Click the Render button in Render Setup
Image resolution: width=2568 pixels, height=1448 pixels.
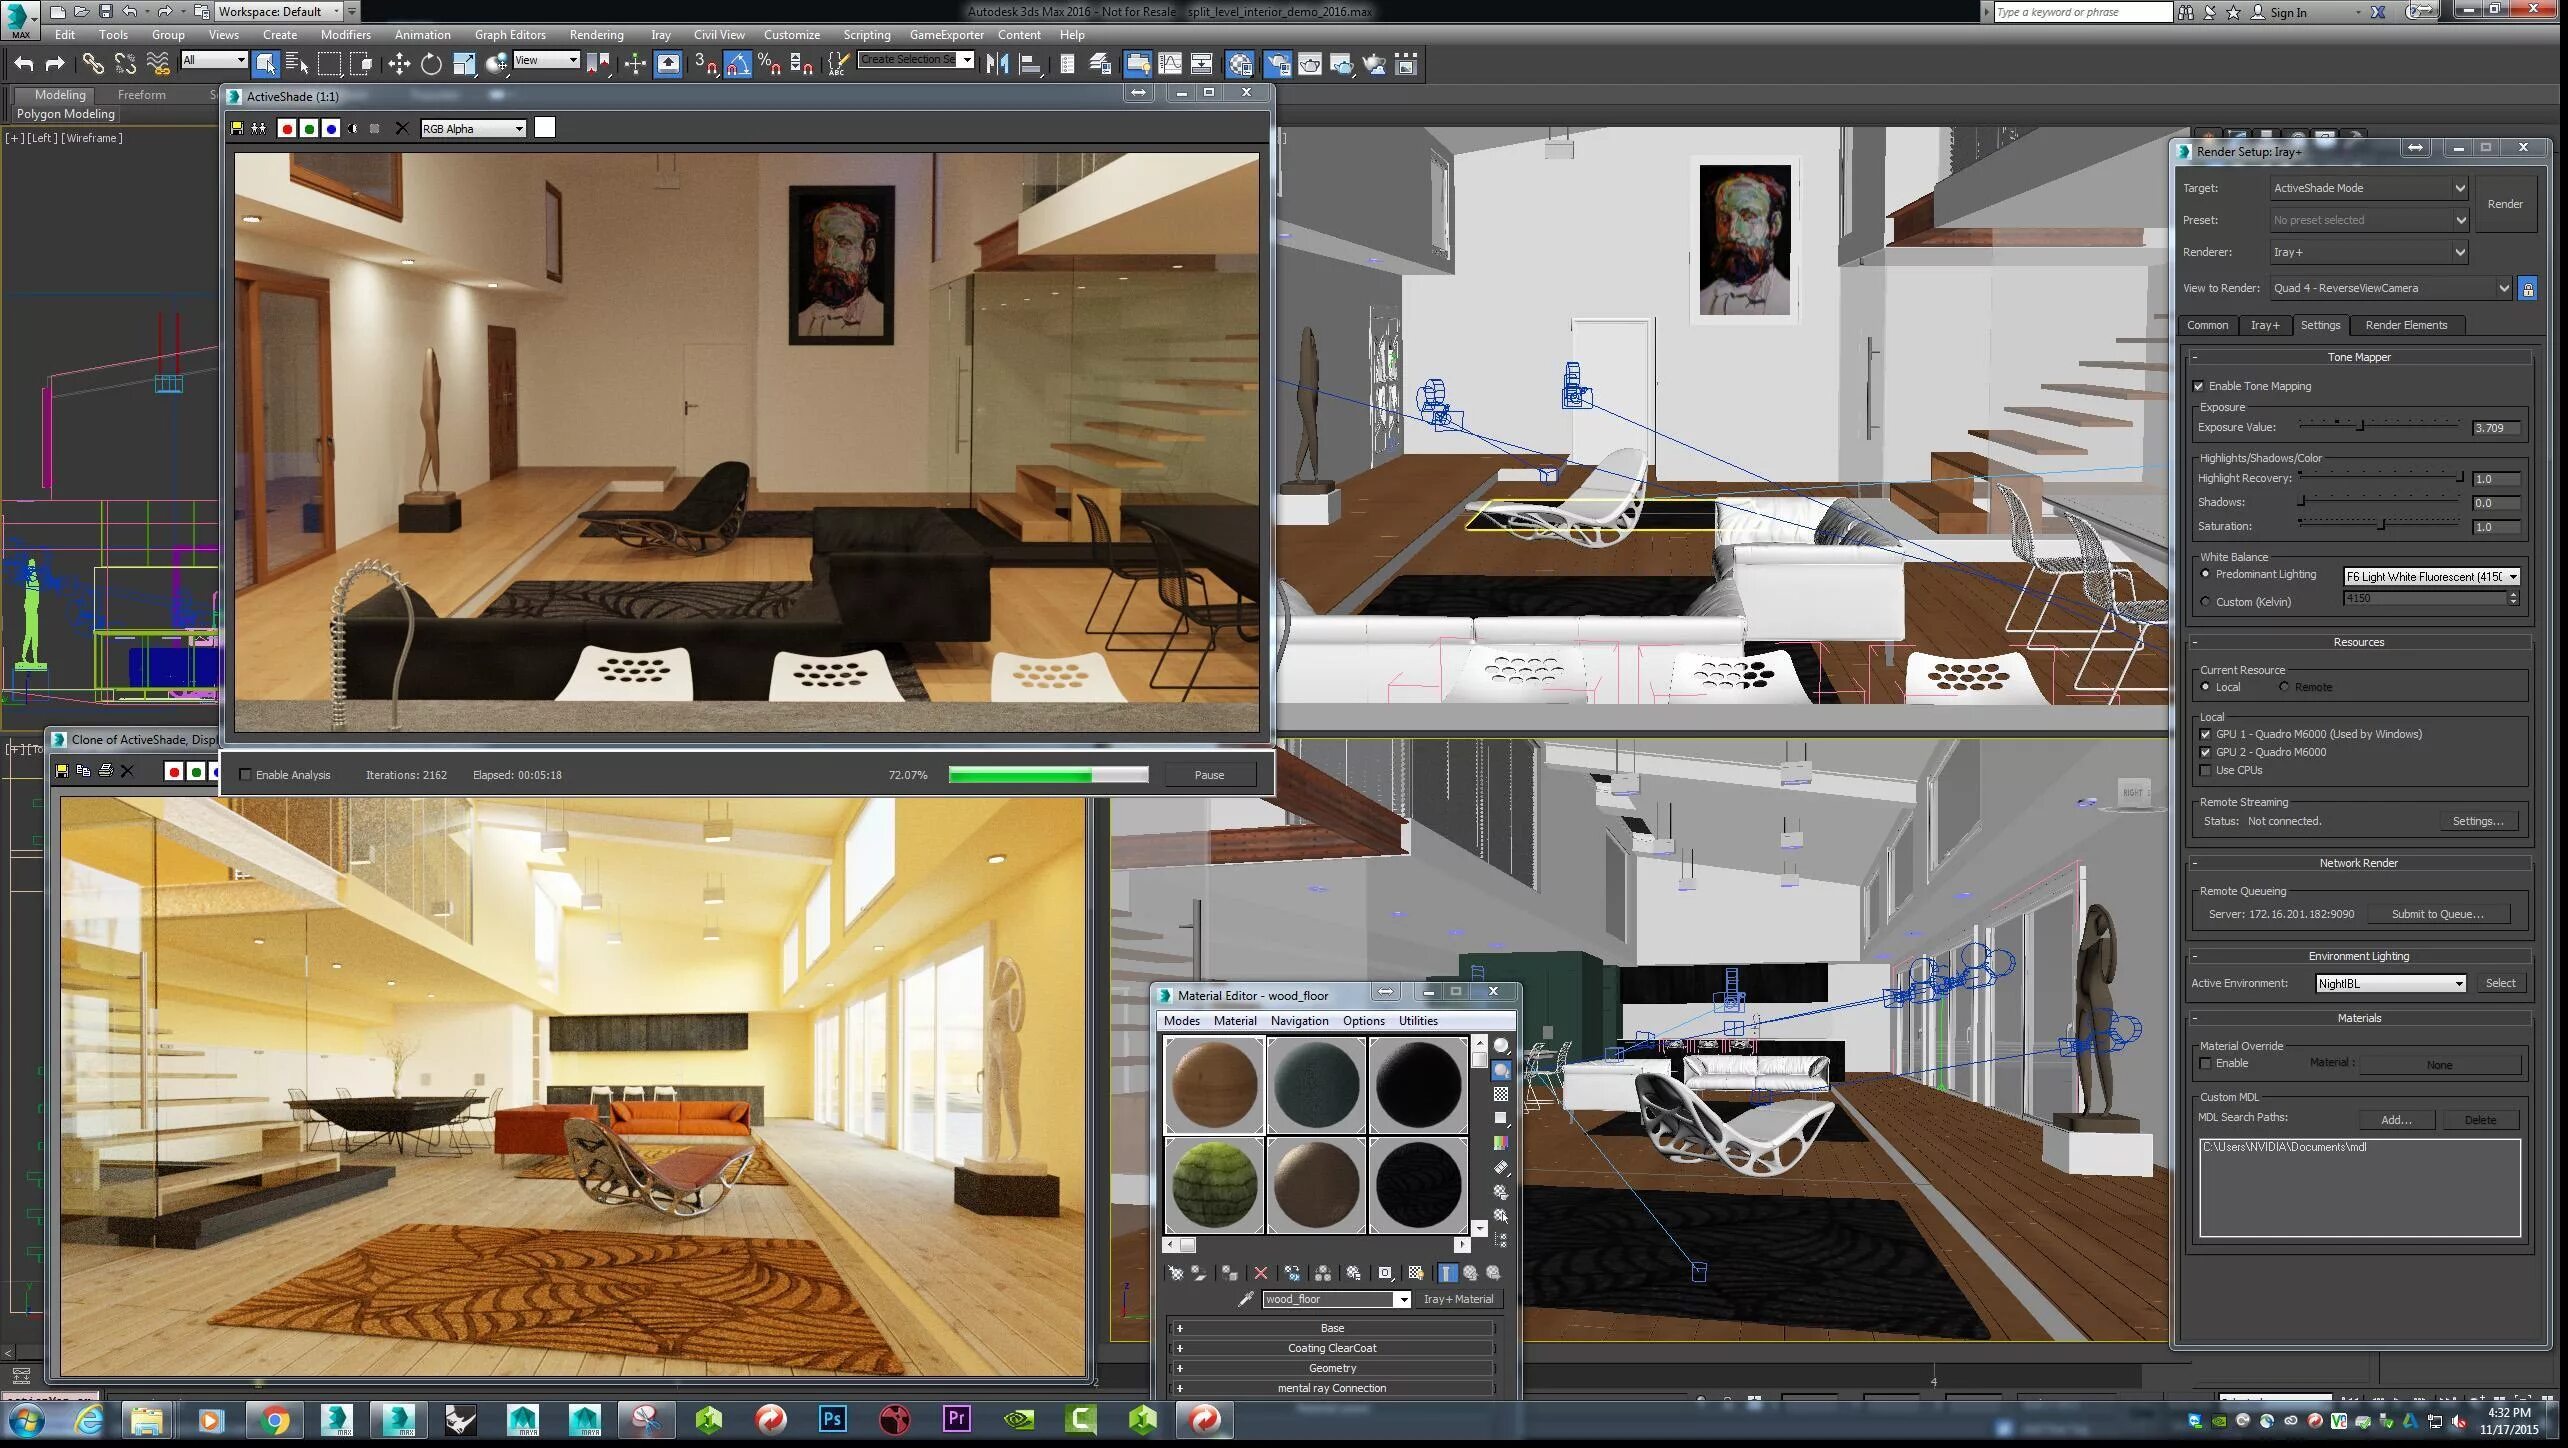click(x=2505, y=203)
